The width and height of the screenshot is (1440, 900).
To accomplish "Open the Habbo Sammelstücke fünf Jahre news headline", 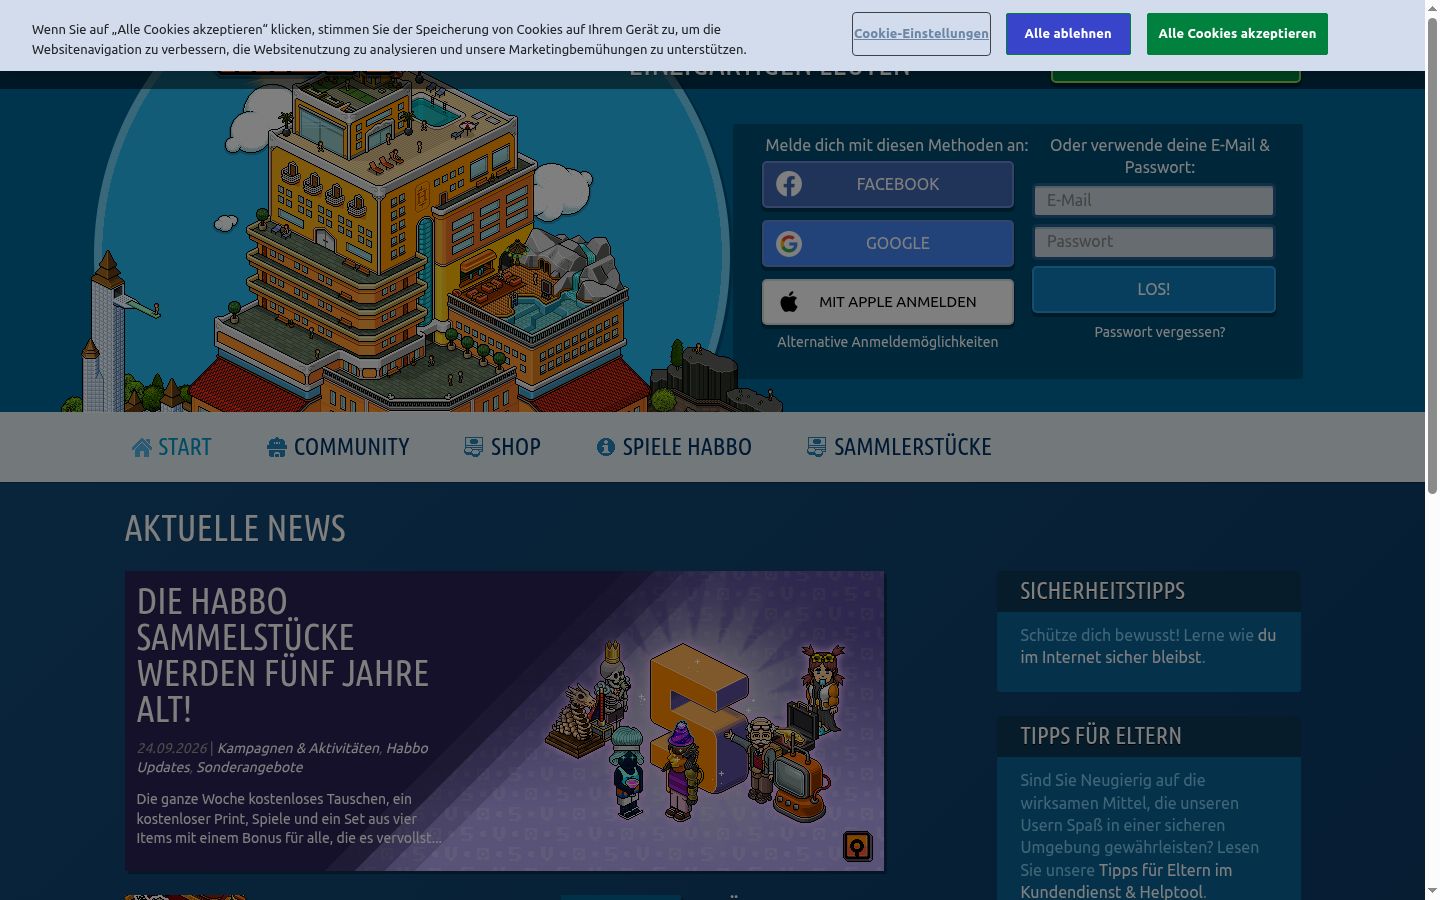I will pyautogui.click(x=283, y=655).
